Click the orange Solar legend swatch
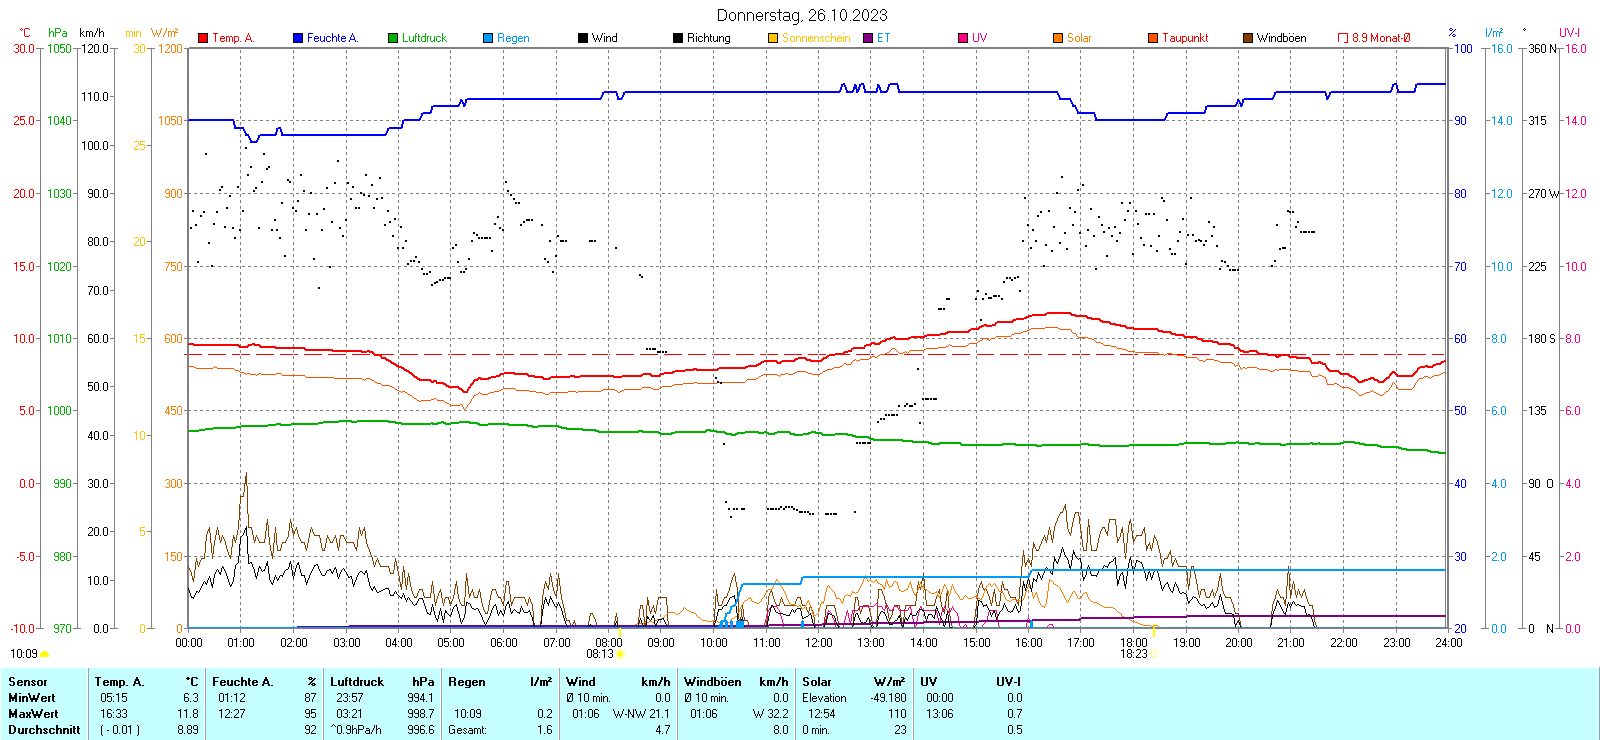The width and height of the screenshot is (1600, 740). (1058, 38)
